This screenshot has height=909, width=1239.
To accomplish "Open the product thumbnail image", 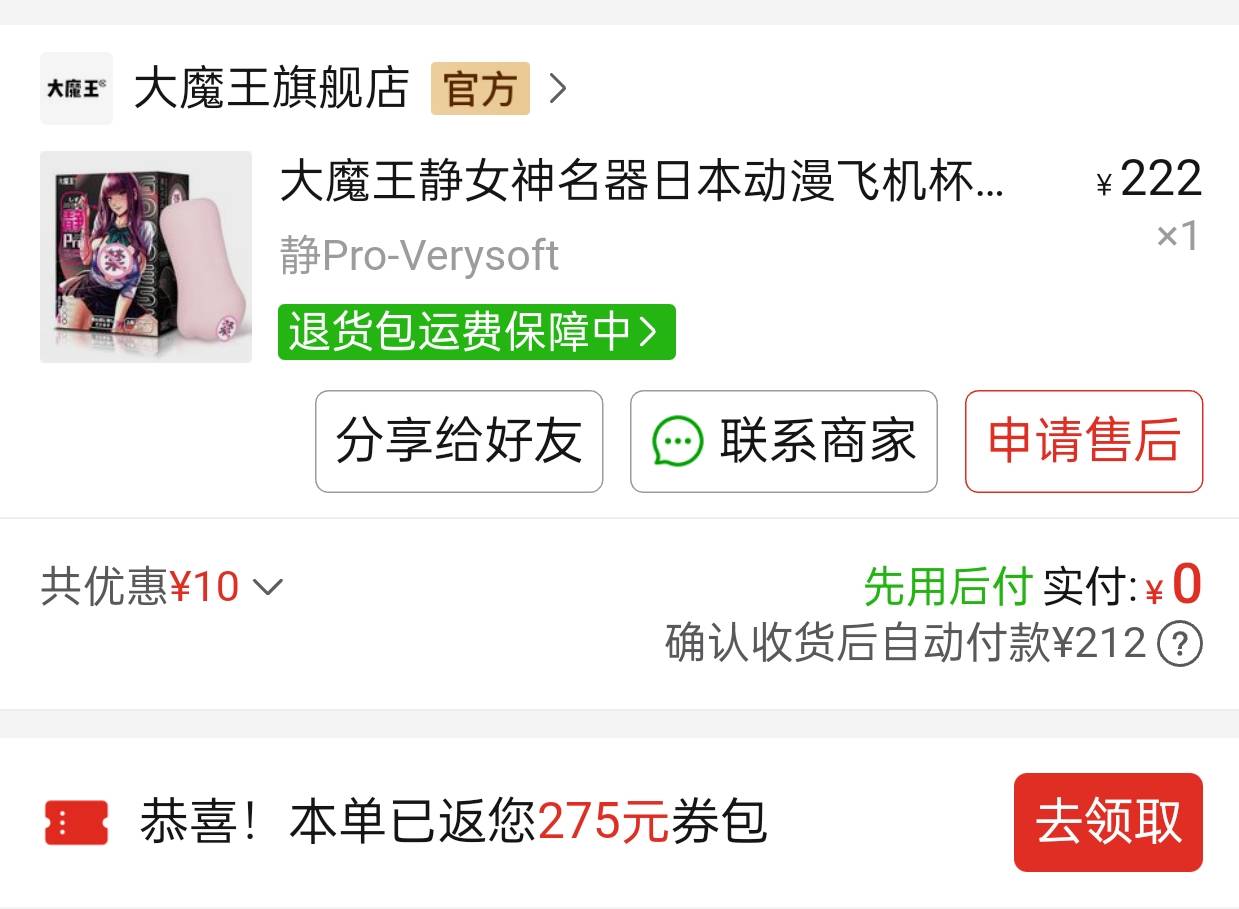I will (x=146, y=257).
